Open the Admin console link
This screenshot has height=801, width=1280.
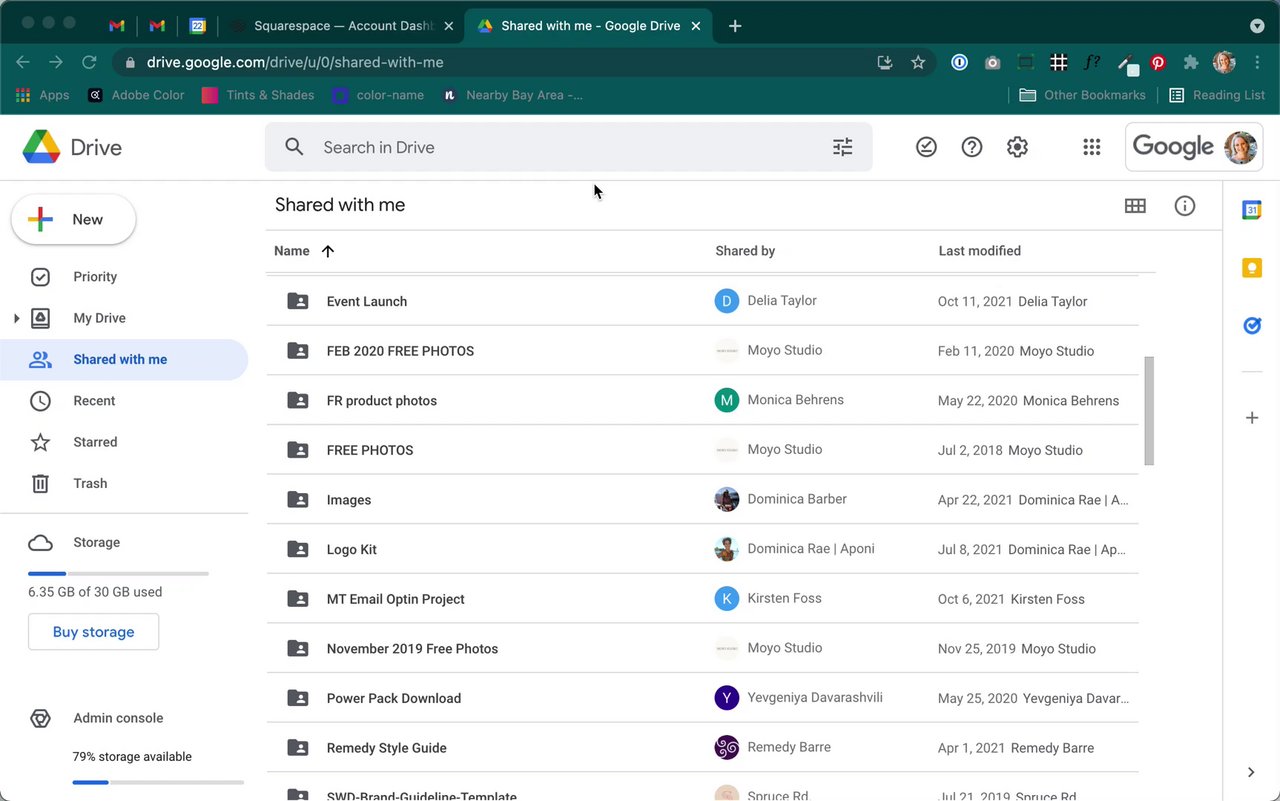coord(118,718)
